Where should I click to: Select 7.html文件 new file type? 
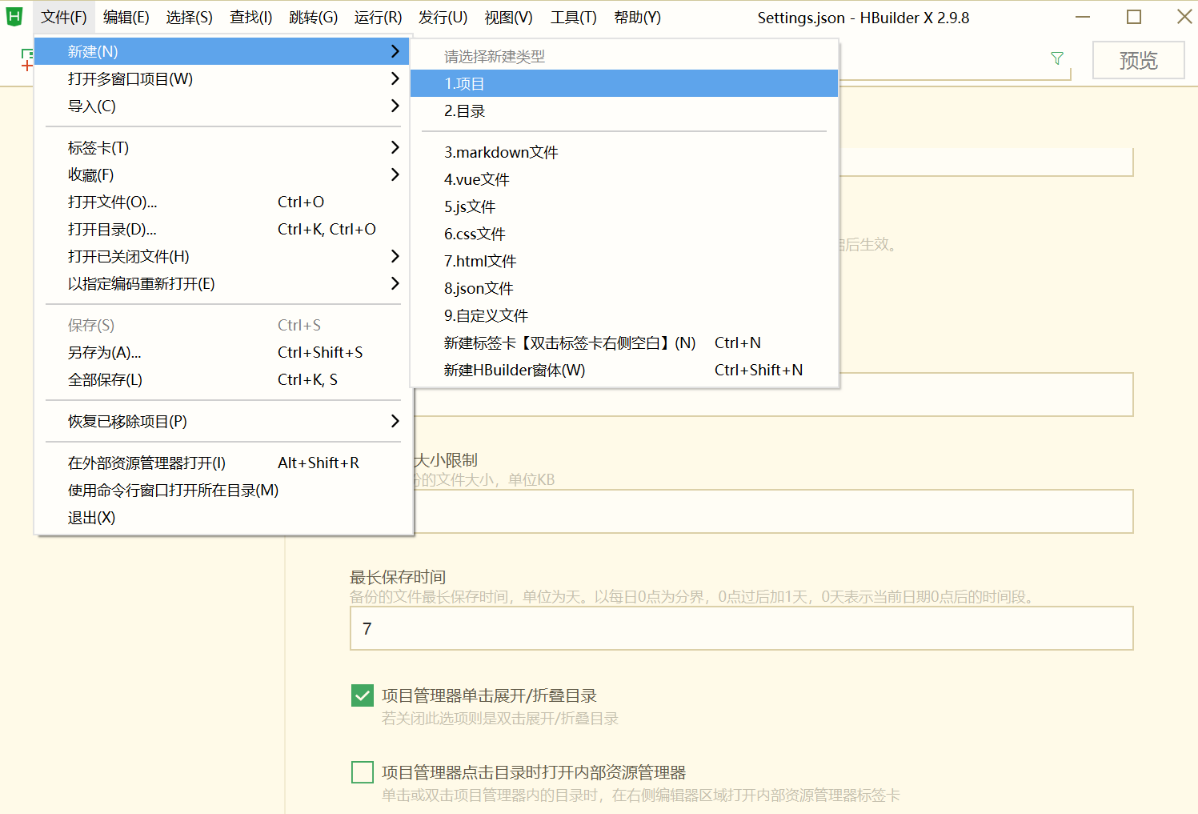pyautogui.click(x=624, y=261)
